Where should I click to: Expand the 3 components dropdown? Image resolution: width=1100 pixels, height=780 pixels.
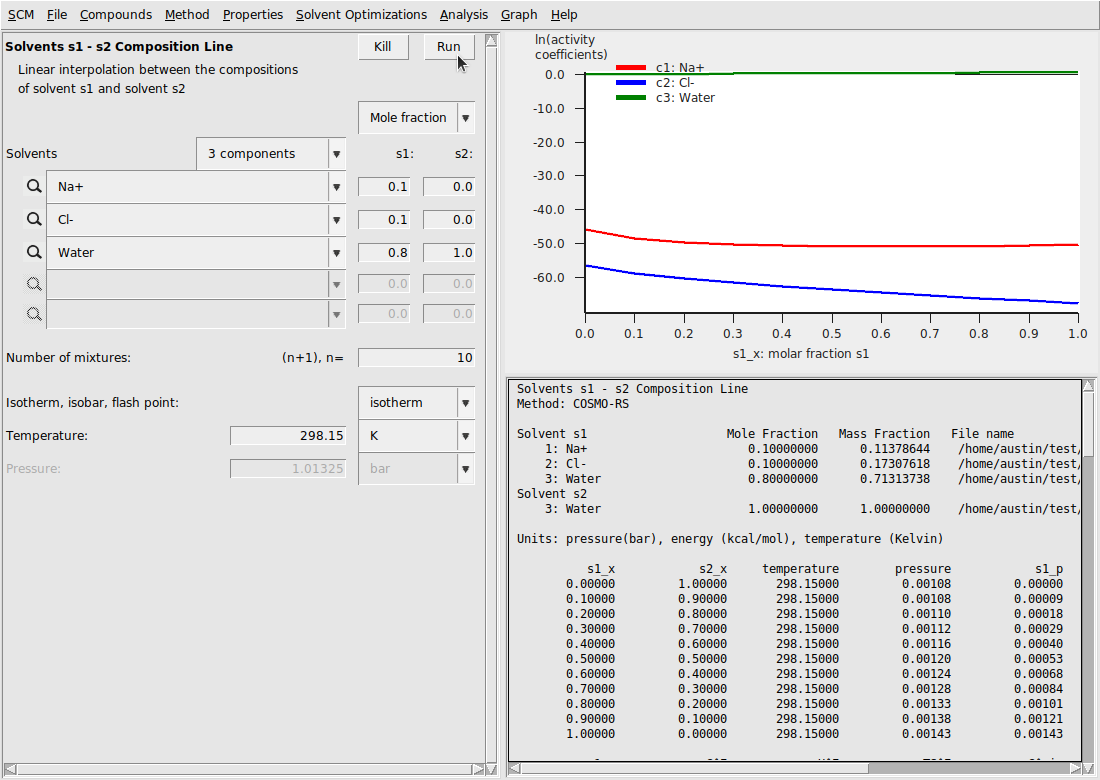(336, 154)
